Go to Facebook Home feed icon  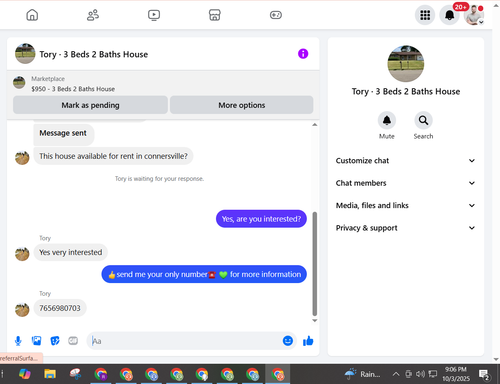tap(32, 15)
